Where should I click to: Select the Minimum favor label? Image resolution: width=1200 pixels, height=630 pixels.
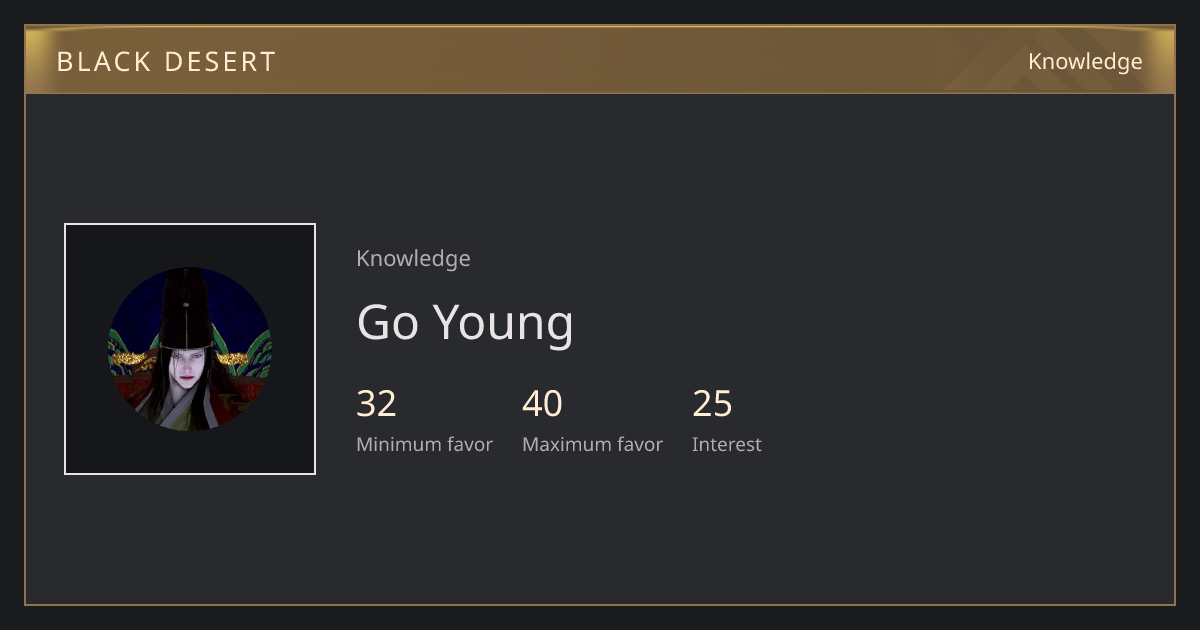click(424, 444)
